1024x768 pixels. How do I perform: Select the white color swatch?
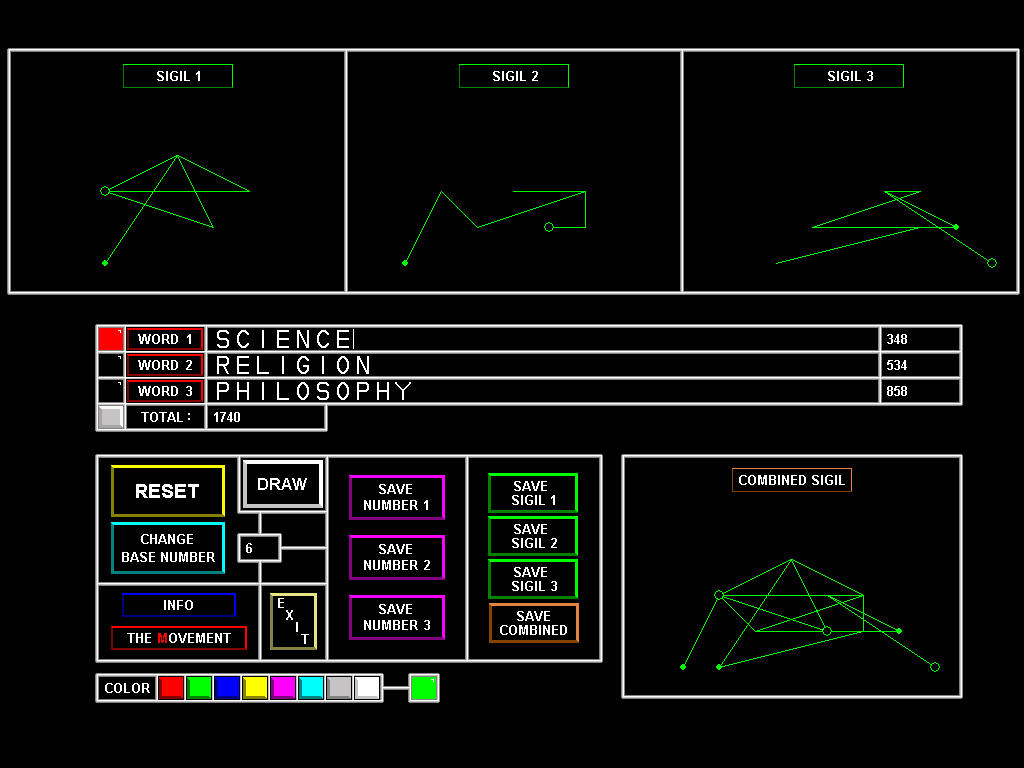(x=368, y=688)
